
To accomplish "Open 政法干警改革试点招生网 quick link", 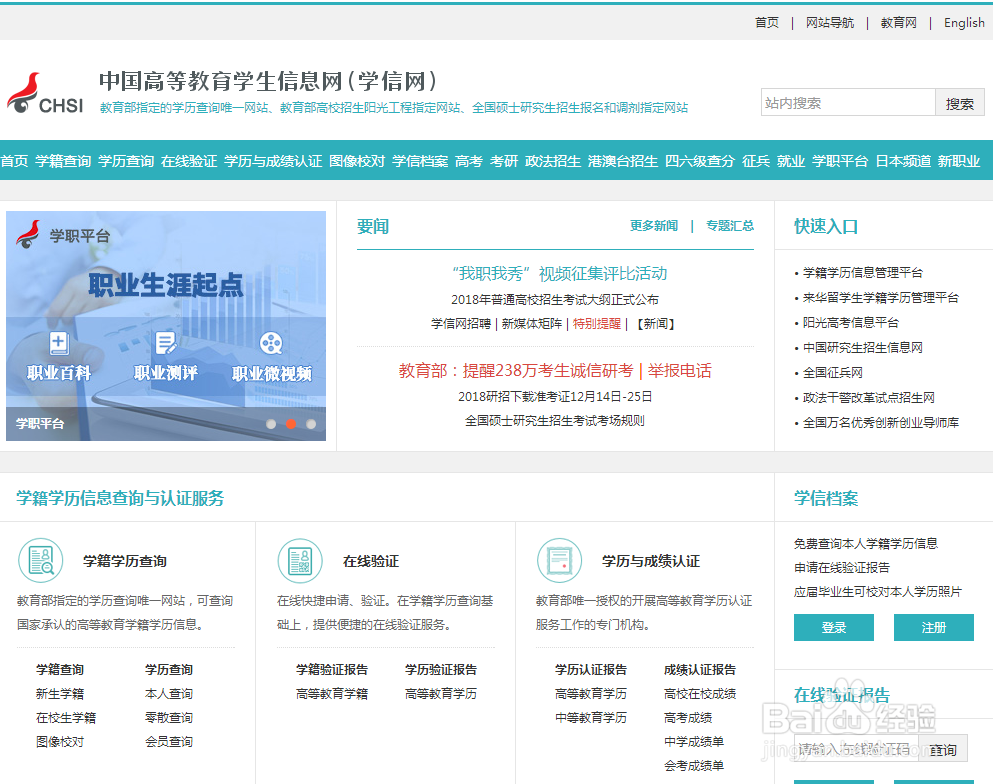I will (868, 398).
